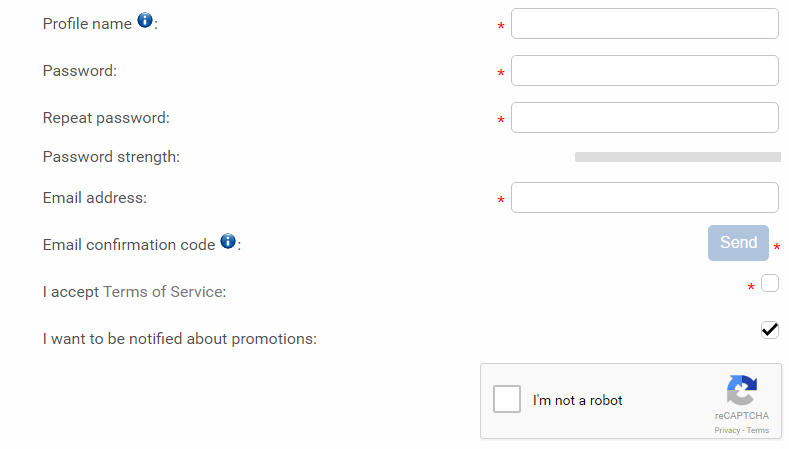Open the reCAPTCHA Terms link
Viewport: 789px width, 449px height.
[x=758, y=430]
